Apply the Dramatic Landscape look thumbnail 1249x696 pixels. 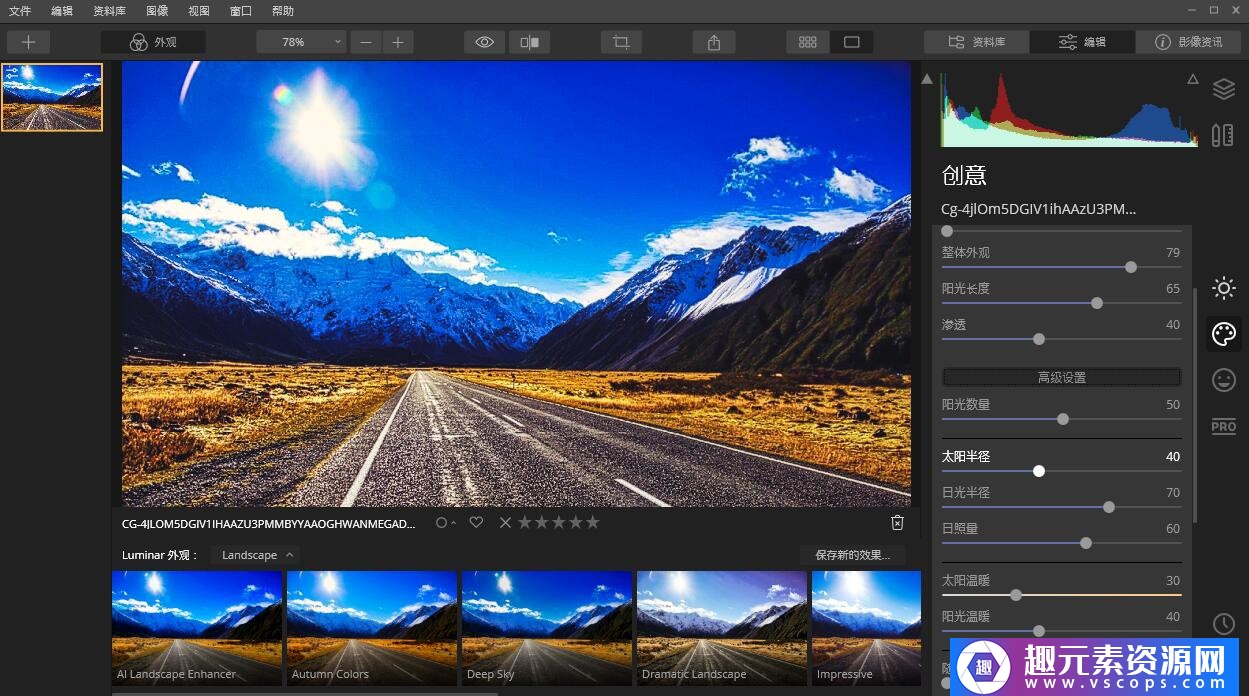tap(721, 627)
